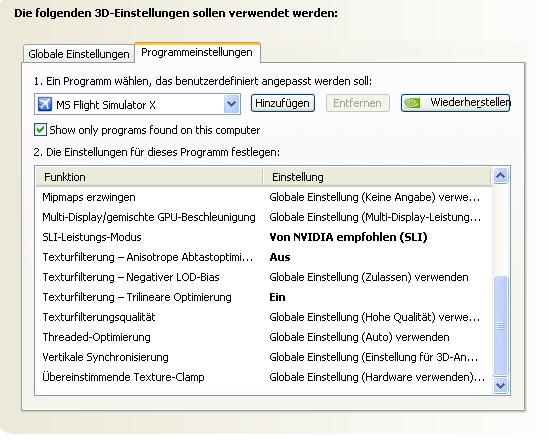Click 'Globale Einstellung (Zulassen) verwenden' value
549x440 pixels.
pyautogui.click(x=369, y=277)
